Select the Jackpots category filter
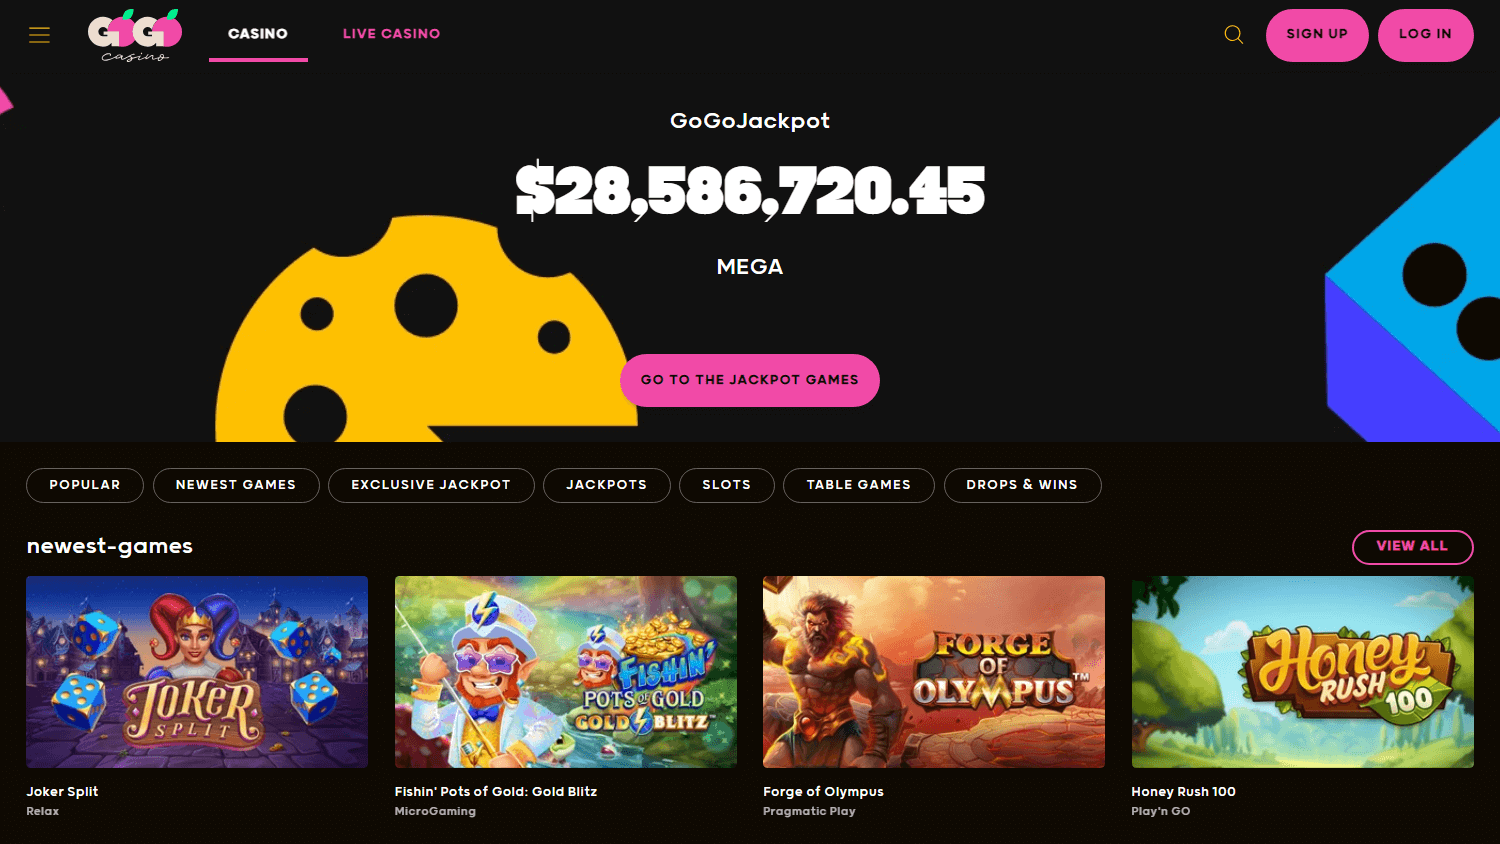Viewport: 1500px width, 844px height. (607, 485)
